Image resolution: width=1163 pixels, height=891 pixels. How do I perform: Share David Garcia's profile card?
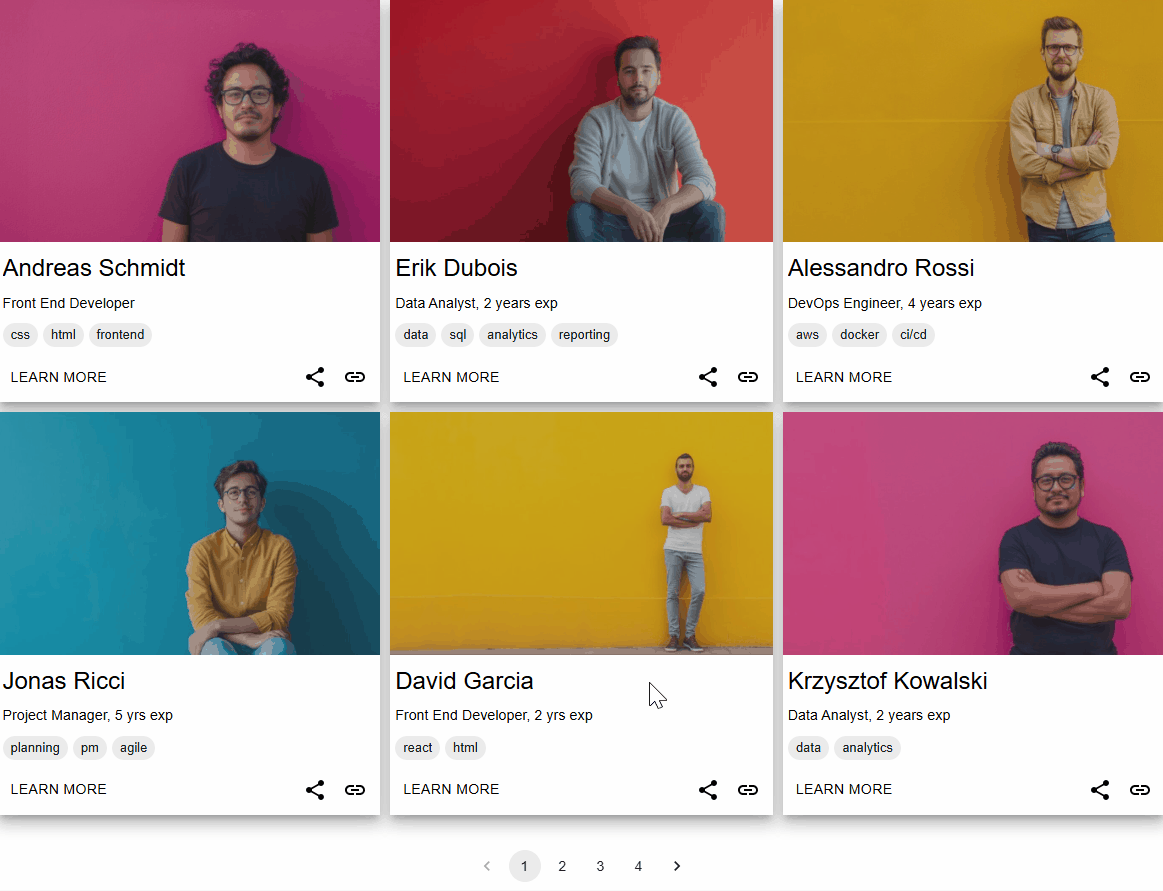708,789
